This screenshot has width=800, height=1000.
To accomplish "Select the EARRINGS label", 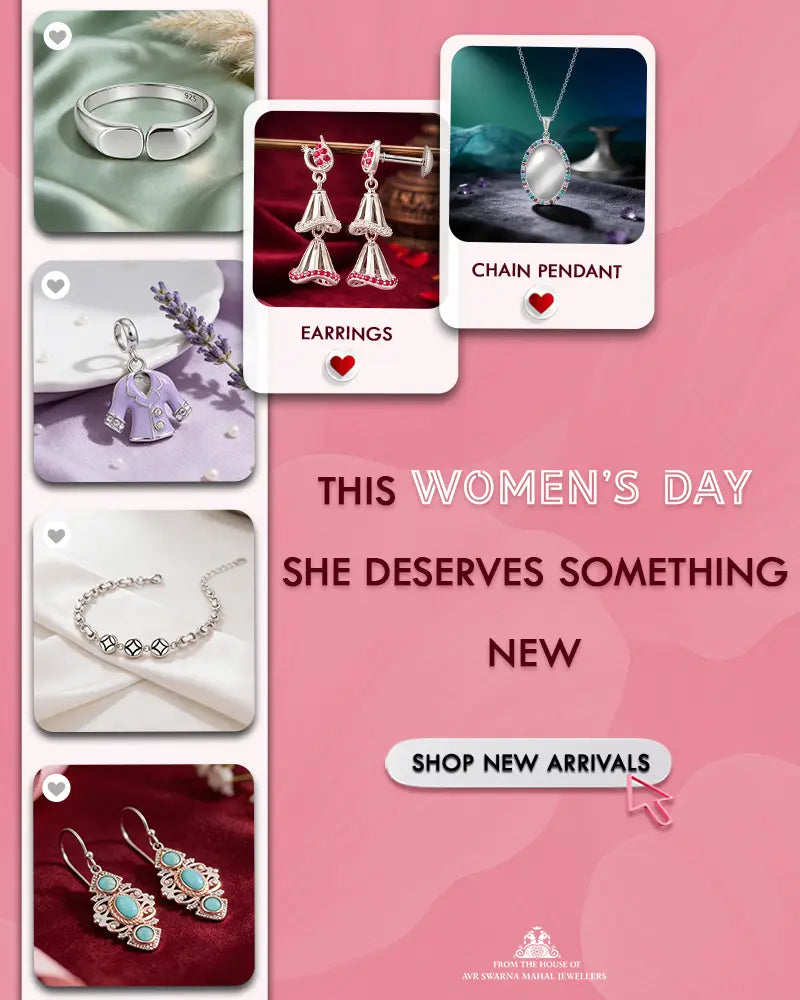I will 346,334.
